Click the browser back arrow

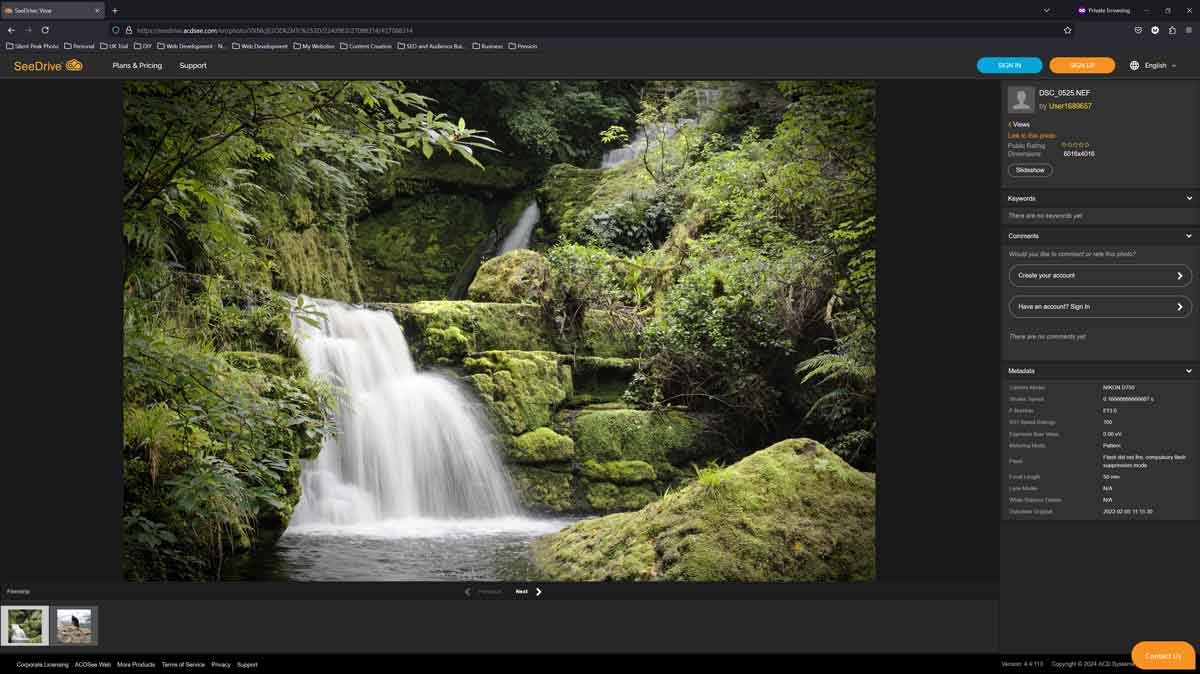click(10, 29)
